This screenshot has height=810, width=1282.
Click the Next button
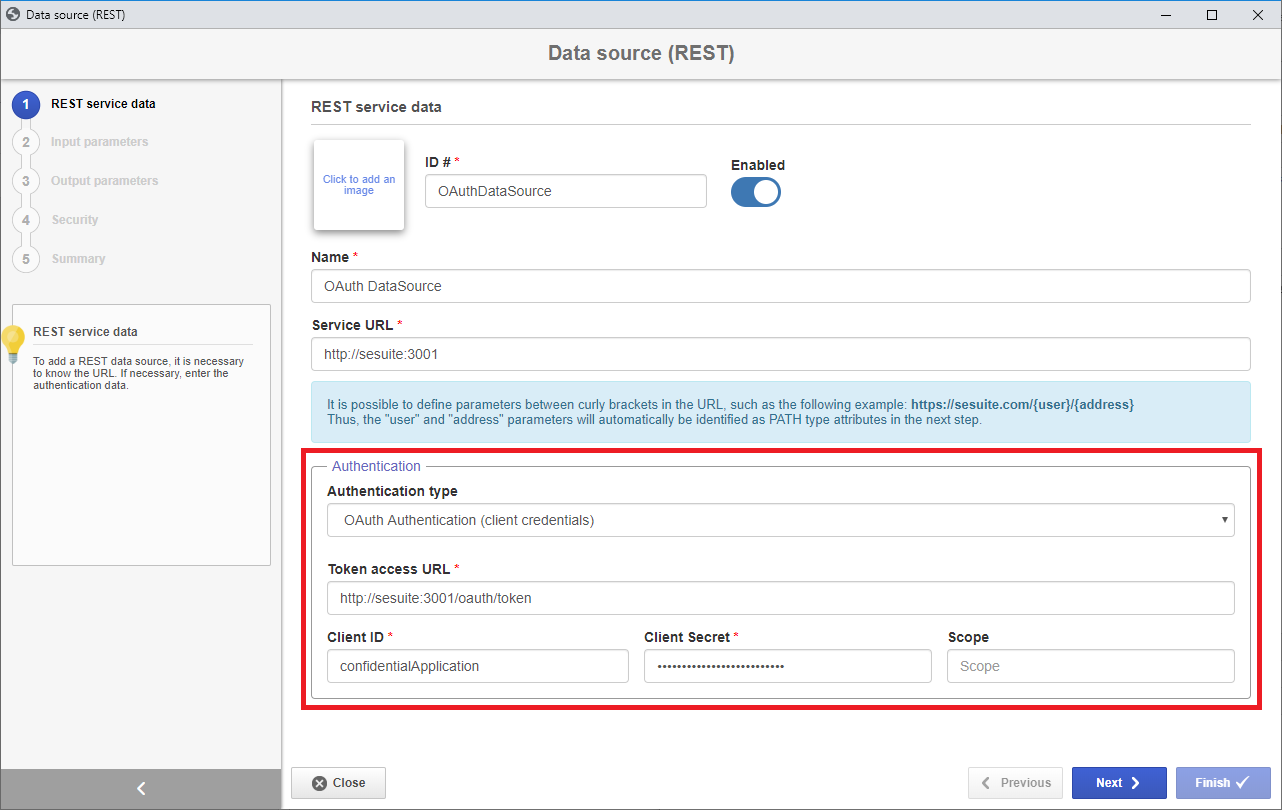point(1119,783)
